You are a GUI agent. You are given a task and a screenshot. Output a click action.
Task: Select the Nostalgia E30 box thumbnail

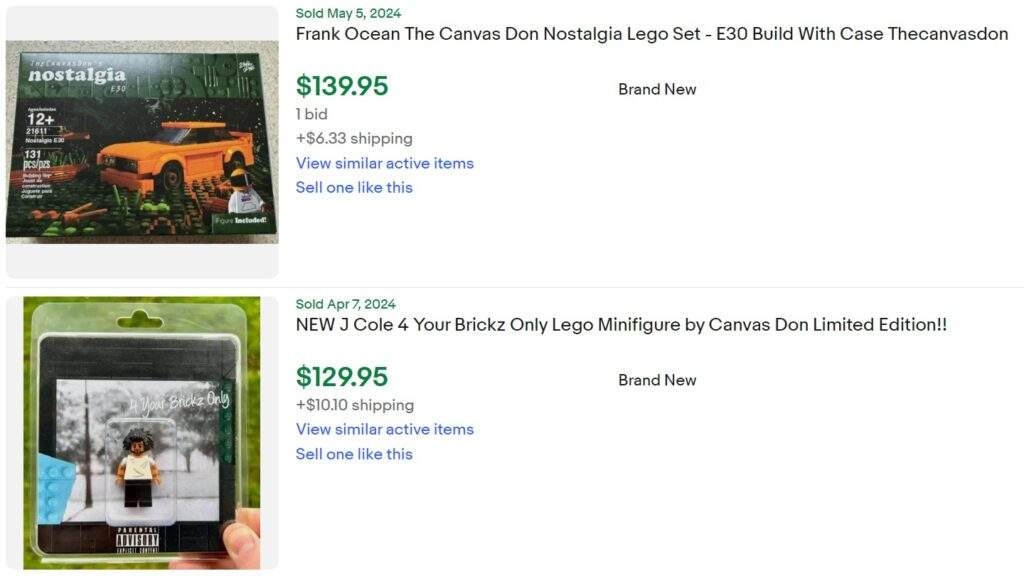point(143,136)
